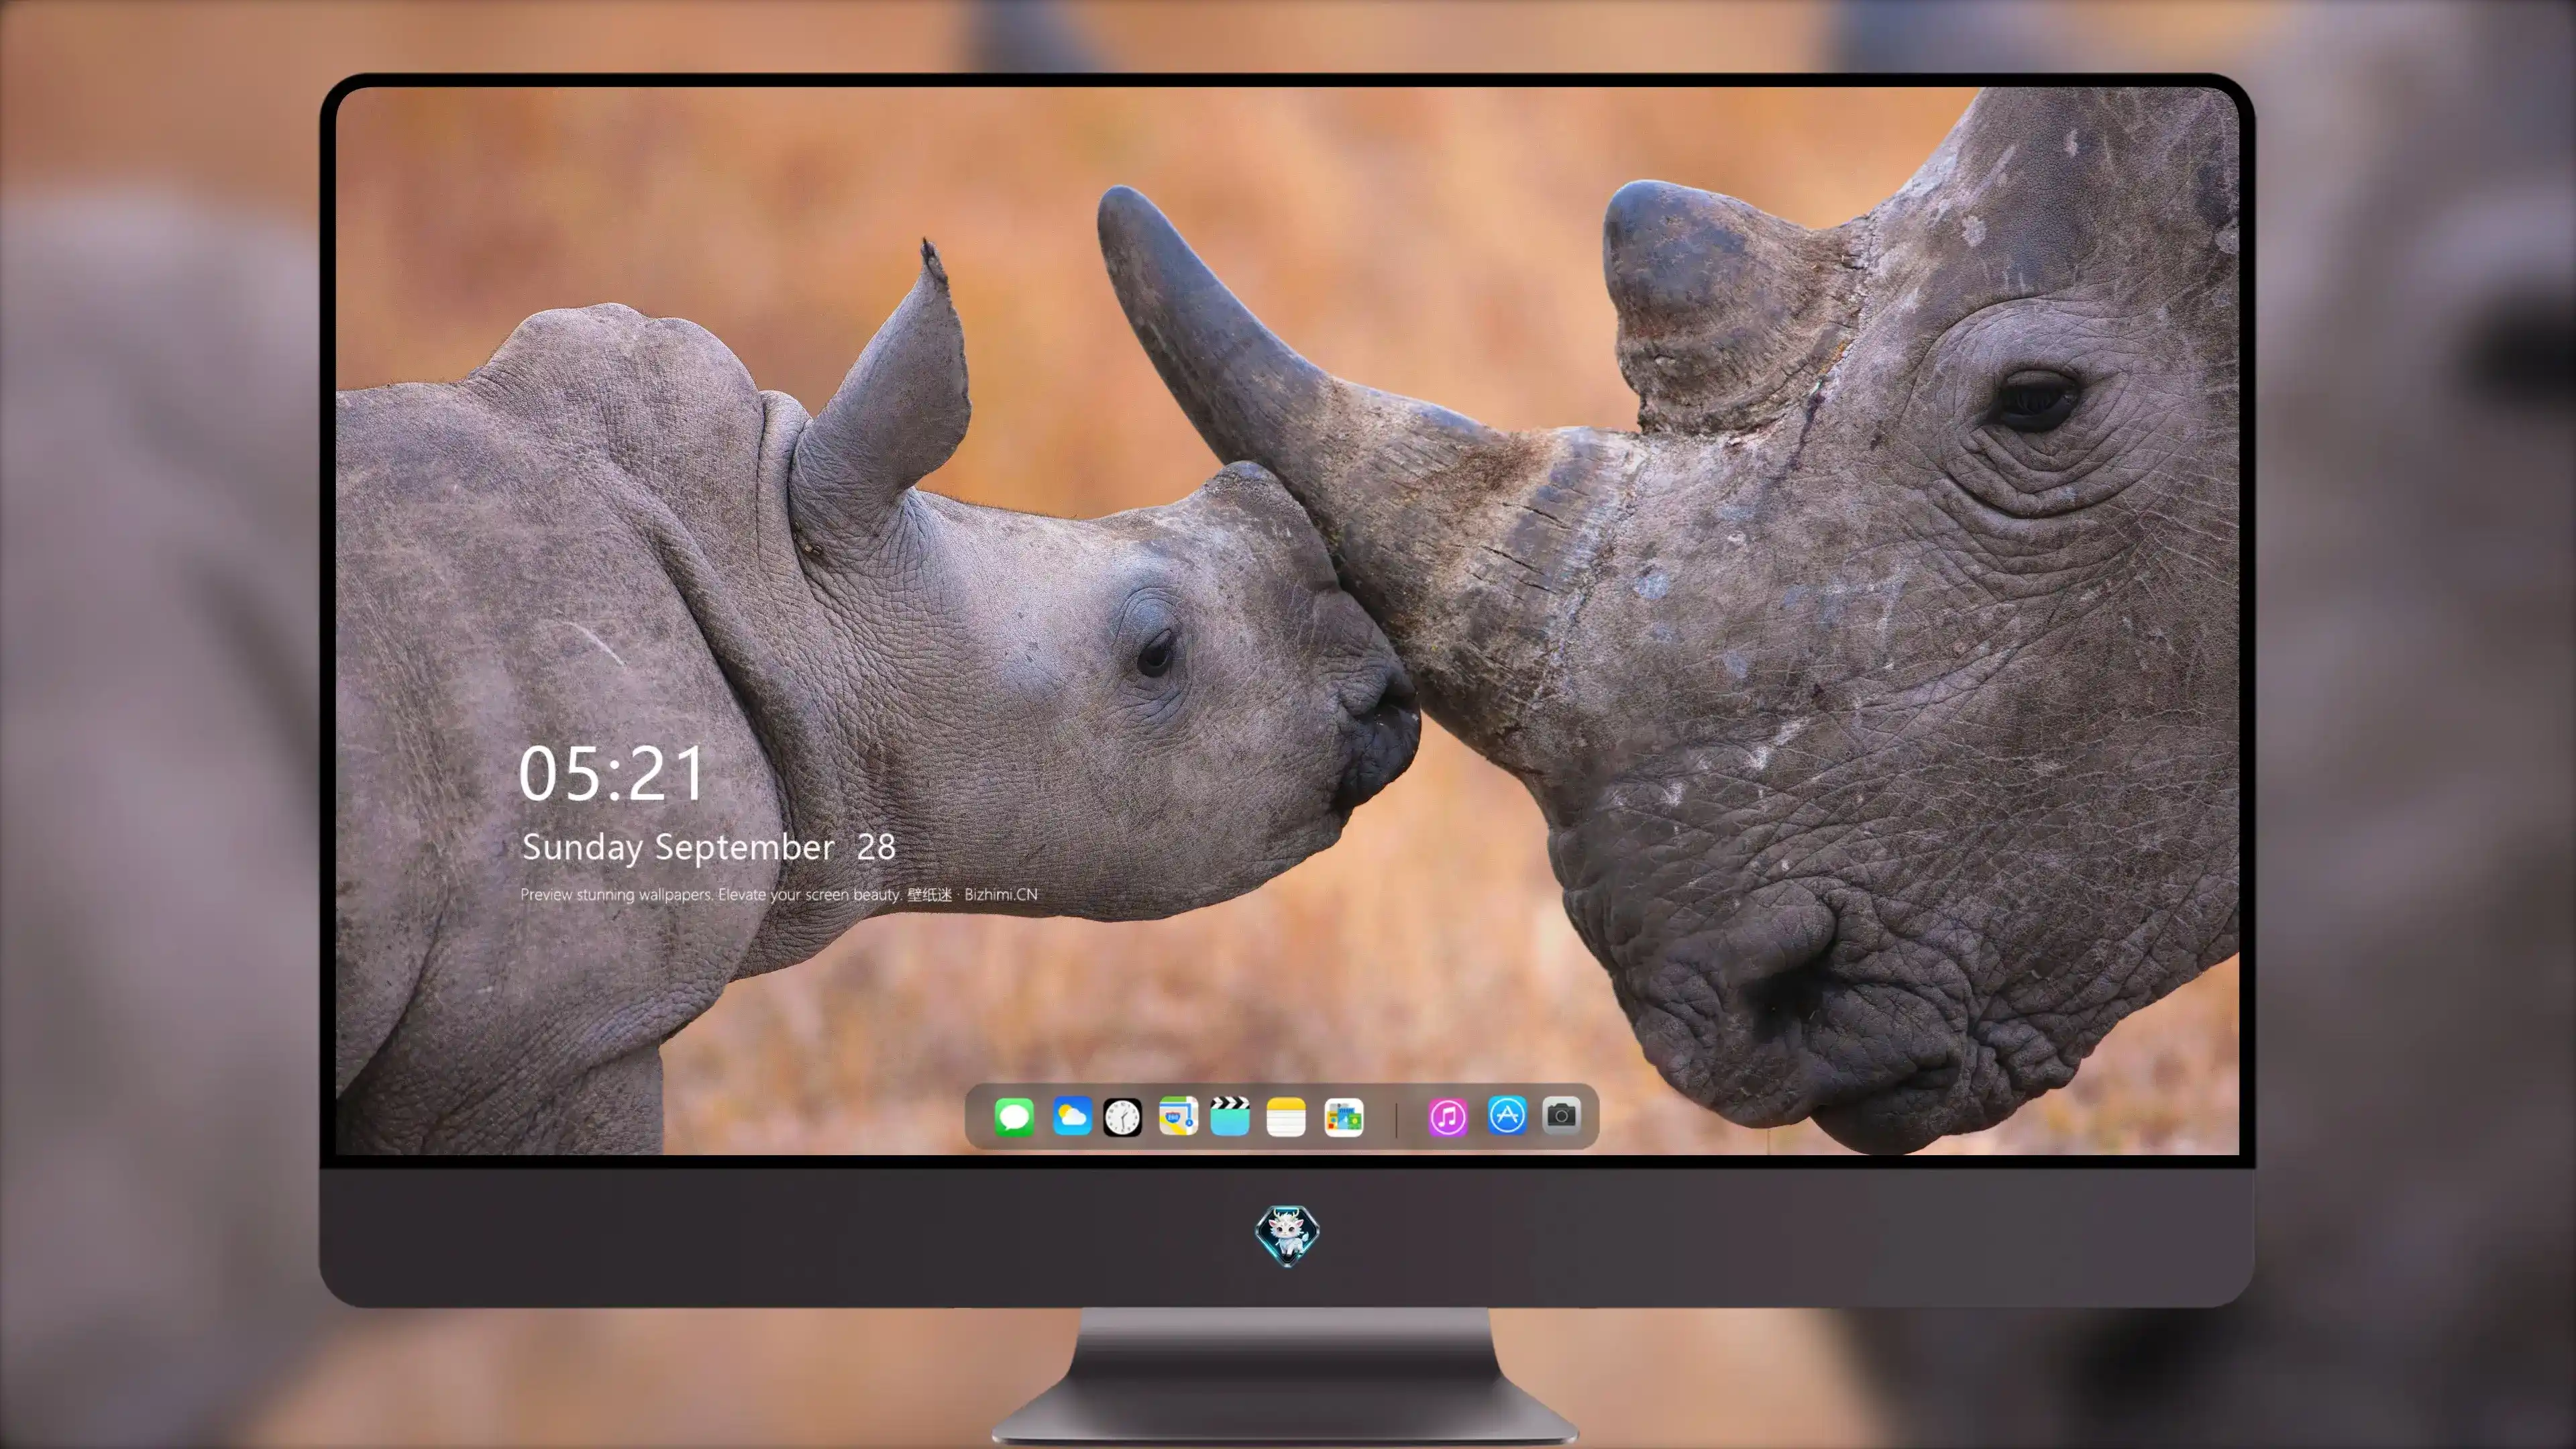Open the blue App Store icon

(1507, 1114)
